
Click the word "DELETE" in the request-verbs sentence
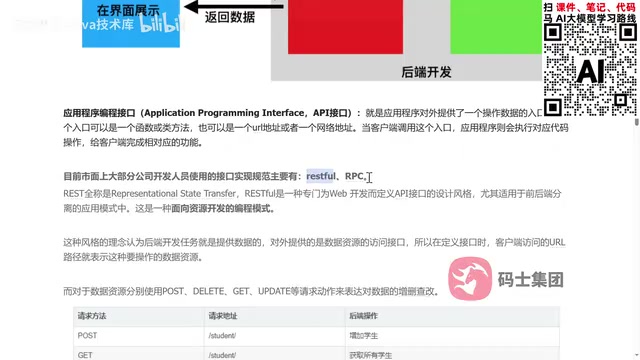click(x=208, y=291)
